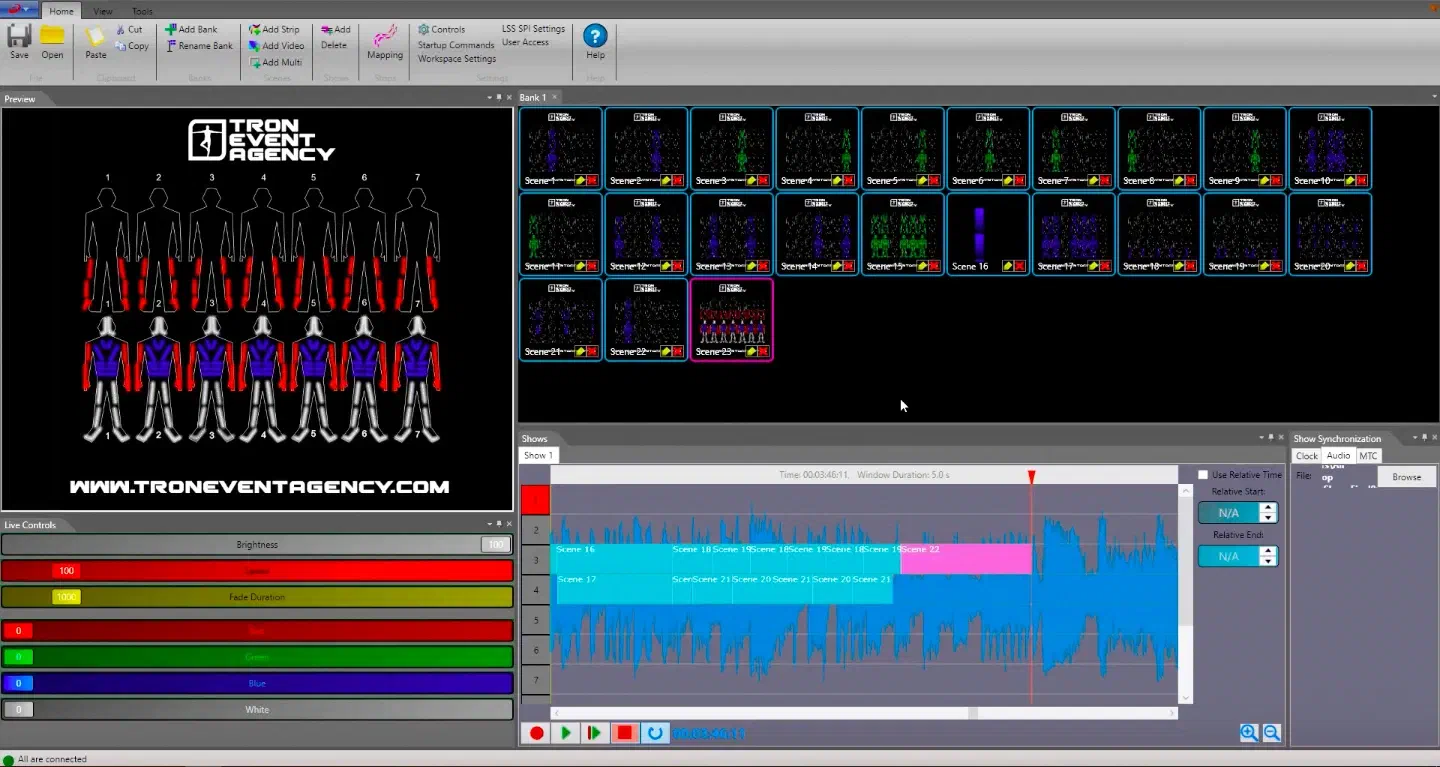Start recording the show
Viewport: 1440px width, 767px height.
point(537,733)
